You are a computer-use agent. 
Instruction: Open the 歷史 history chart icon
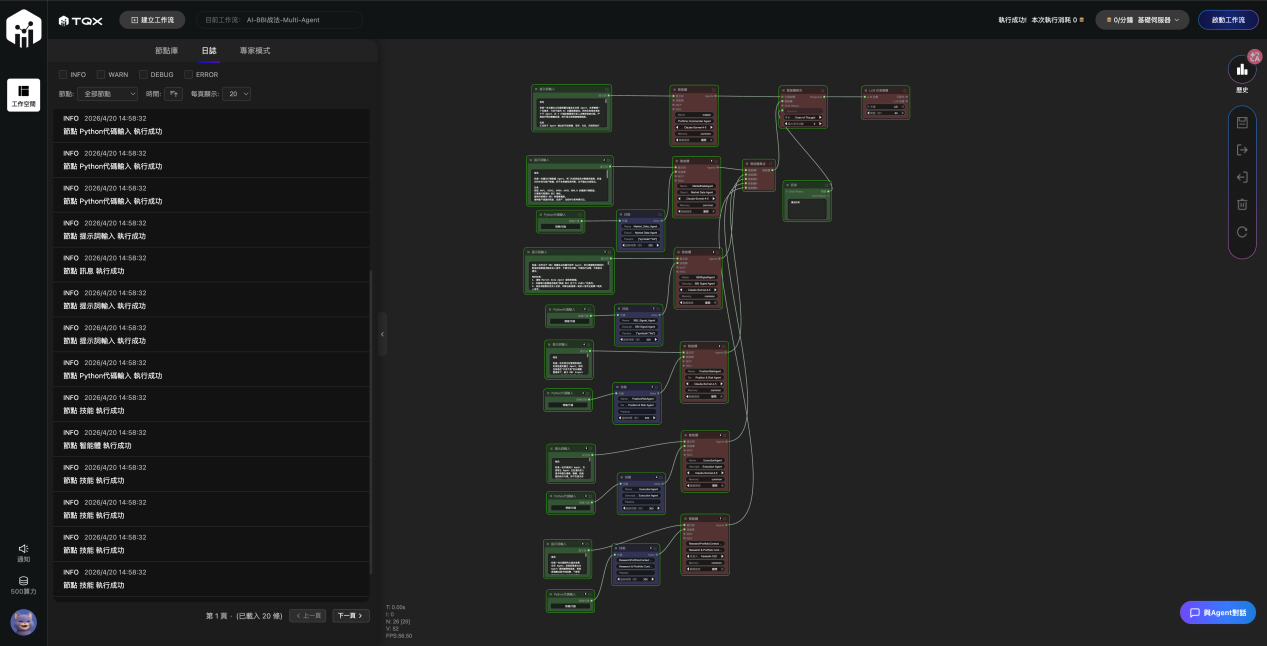pyautogui.click(x=1242, y=69)
